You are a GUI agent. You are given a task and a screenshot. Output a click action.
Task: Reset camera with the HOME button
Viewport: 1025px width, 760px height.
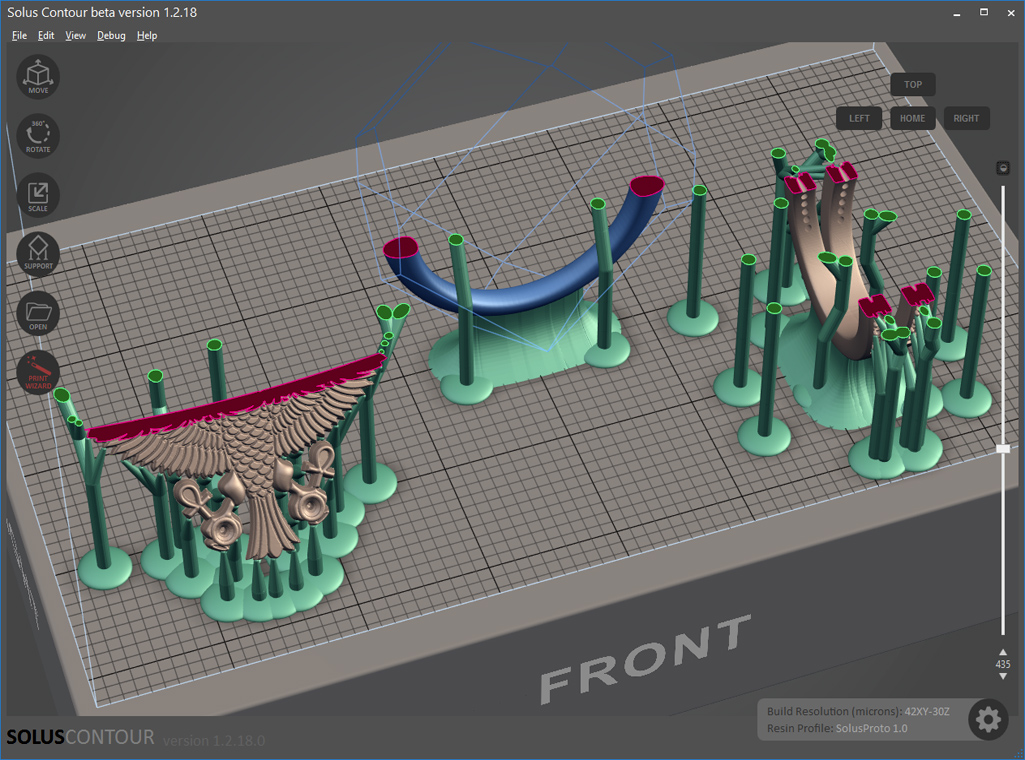click(912, 118)
